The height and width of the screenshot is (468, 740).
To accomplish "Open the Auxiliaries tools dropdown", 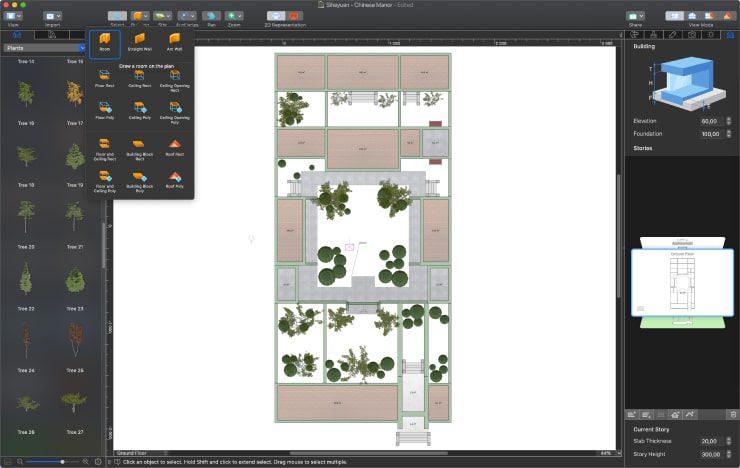I will click(x=187, y=16).
